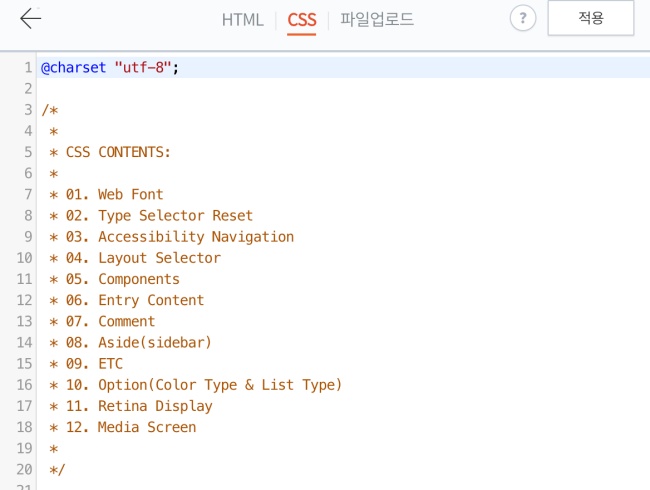Click "09. ETC" comment line
Image resolution: width=650 pixels, height=490 pixels.
[86, 364]
